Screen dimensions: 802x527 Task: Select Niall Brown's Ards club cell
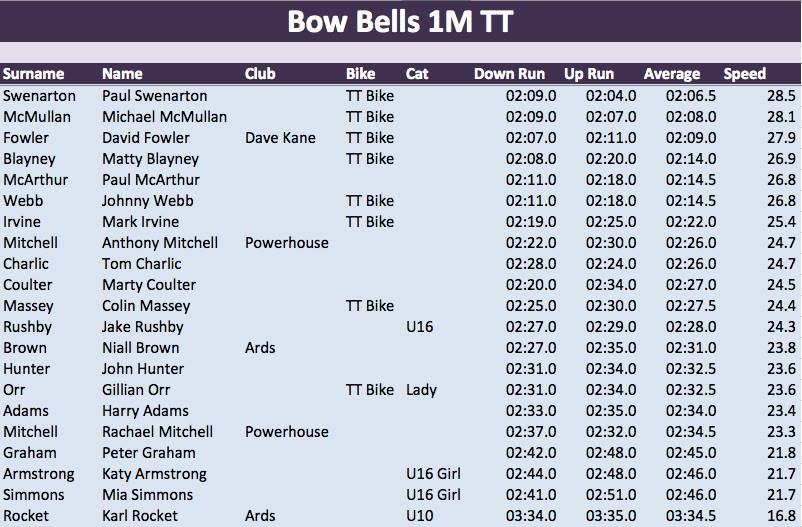click(x=260, y=348)
